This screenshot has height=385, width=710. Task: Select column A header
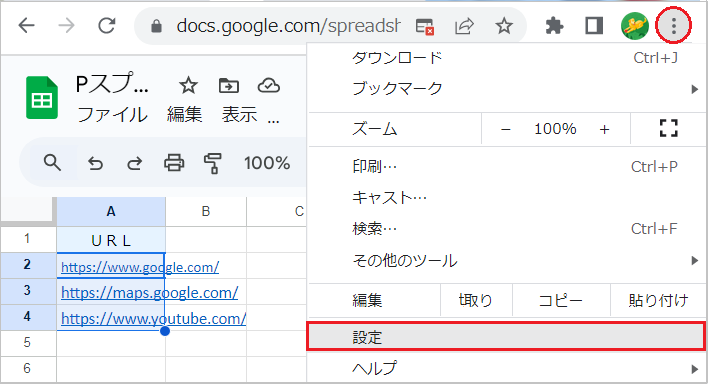(111, 212)
